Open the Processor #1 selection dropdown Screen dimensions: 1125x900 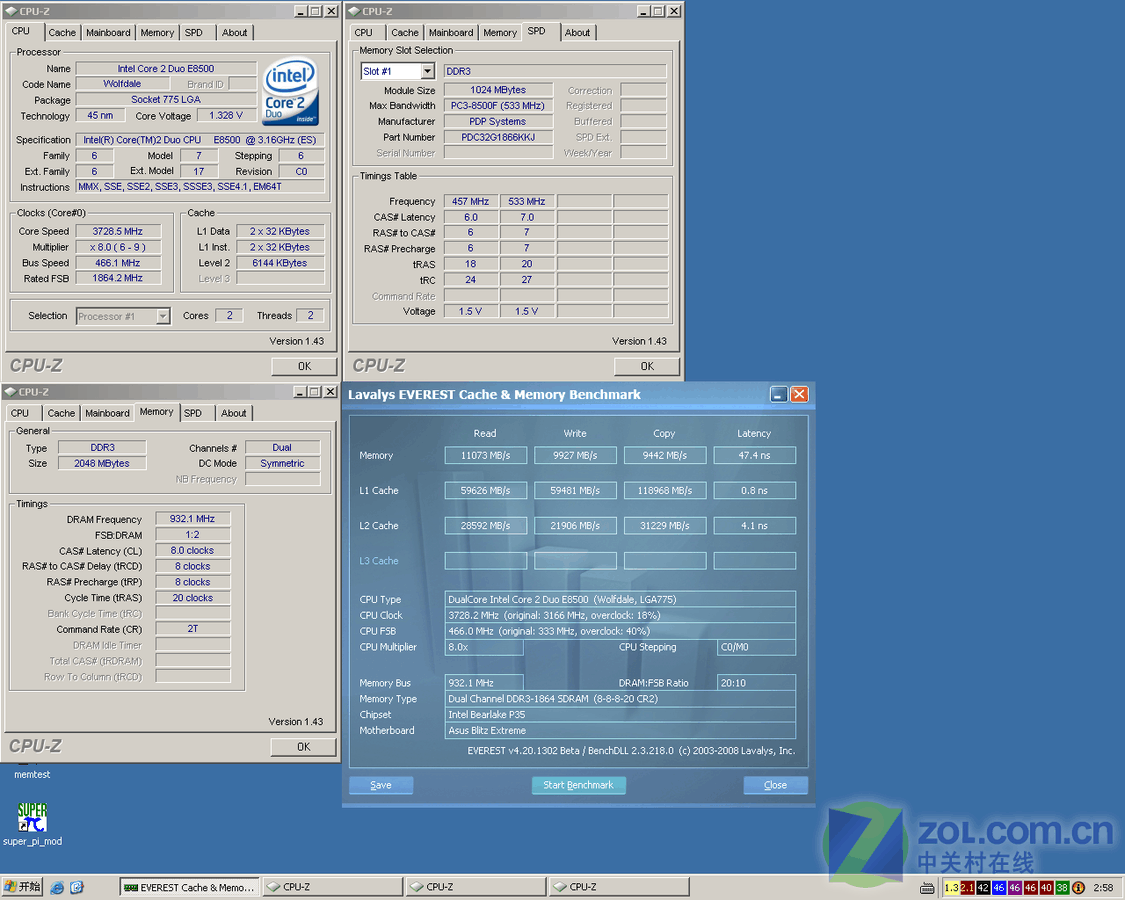click(x=163, y=317)
